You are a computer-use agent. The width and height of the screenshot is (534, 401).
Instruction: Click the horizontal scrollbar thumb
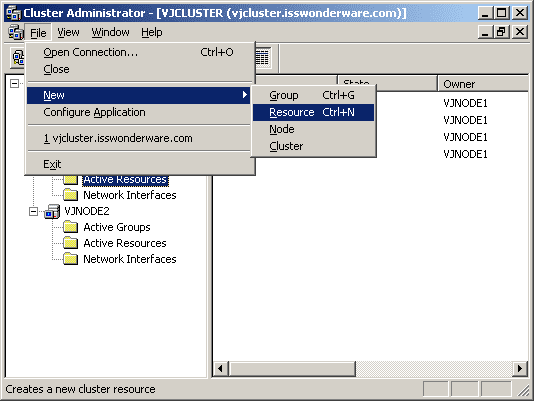click(x=293, y=369)
